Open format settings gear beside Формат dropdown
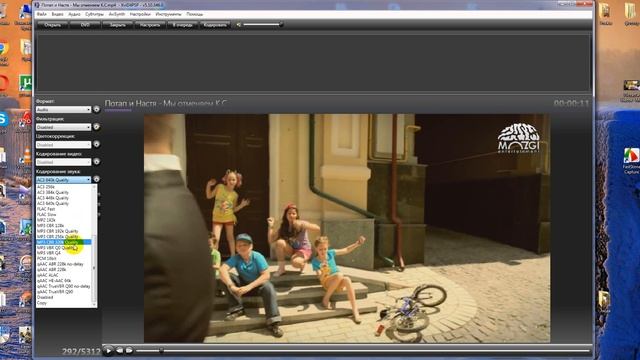 pyautogui.click(x=96, y=109)
